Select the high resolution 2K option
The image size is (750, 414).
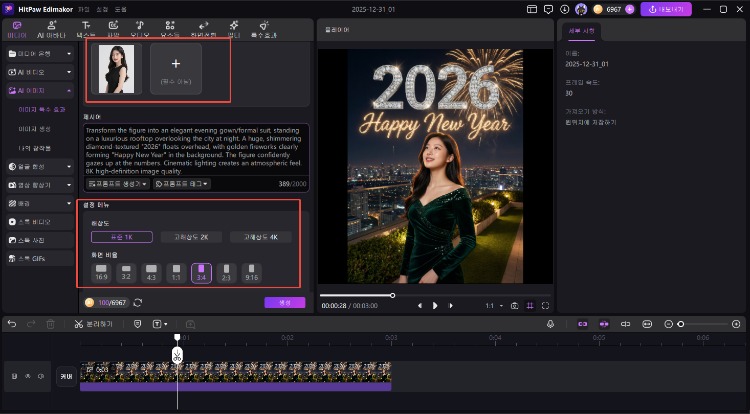(191, 237)
